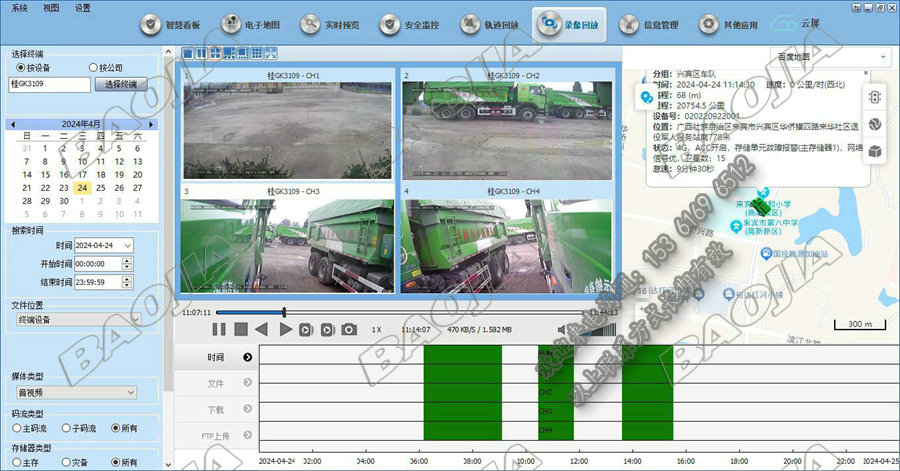This screenshot has width=900, height=471.
Task: Click the fullscreen layout icon
Action: (271, 53)
